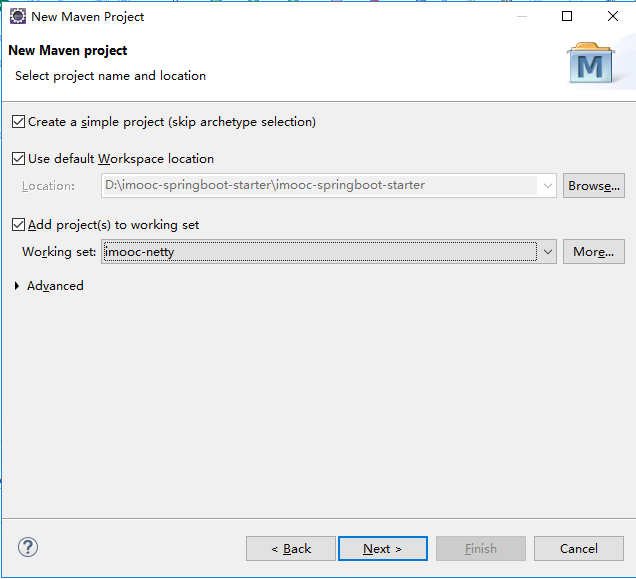Go to Next wizard page

[x=382, y=548]
